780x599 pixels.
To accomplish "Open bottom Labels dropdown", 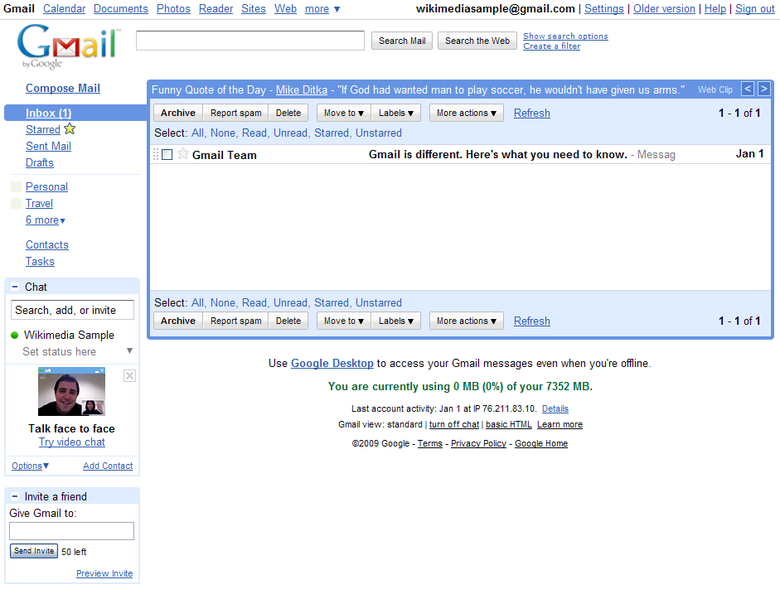I will coord(396,321).
